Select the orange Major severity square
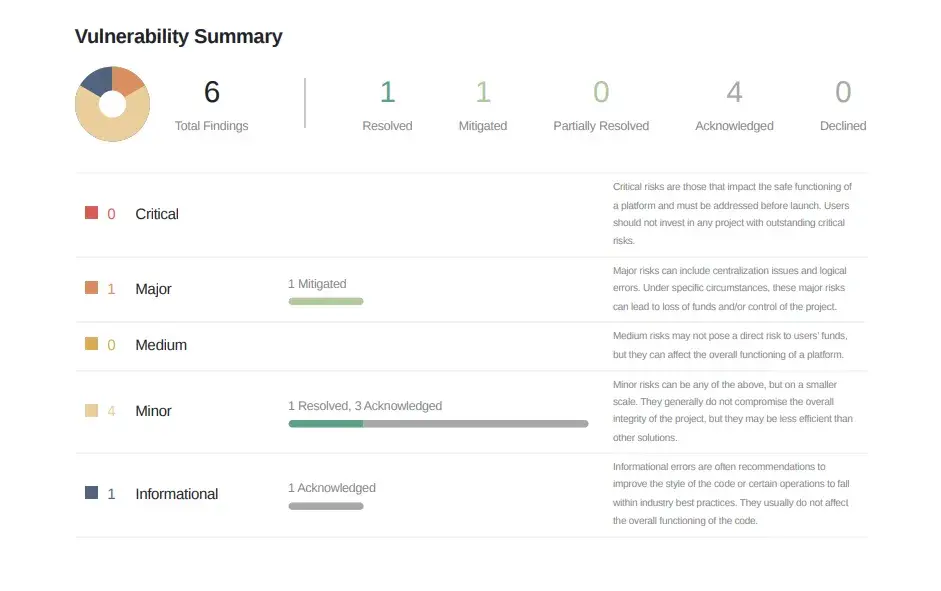941x591 pixels. point(91,287)
